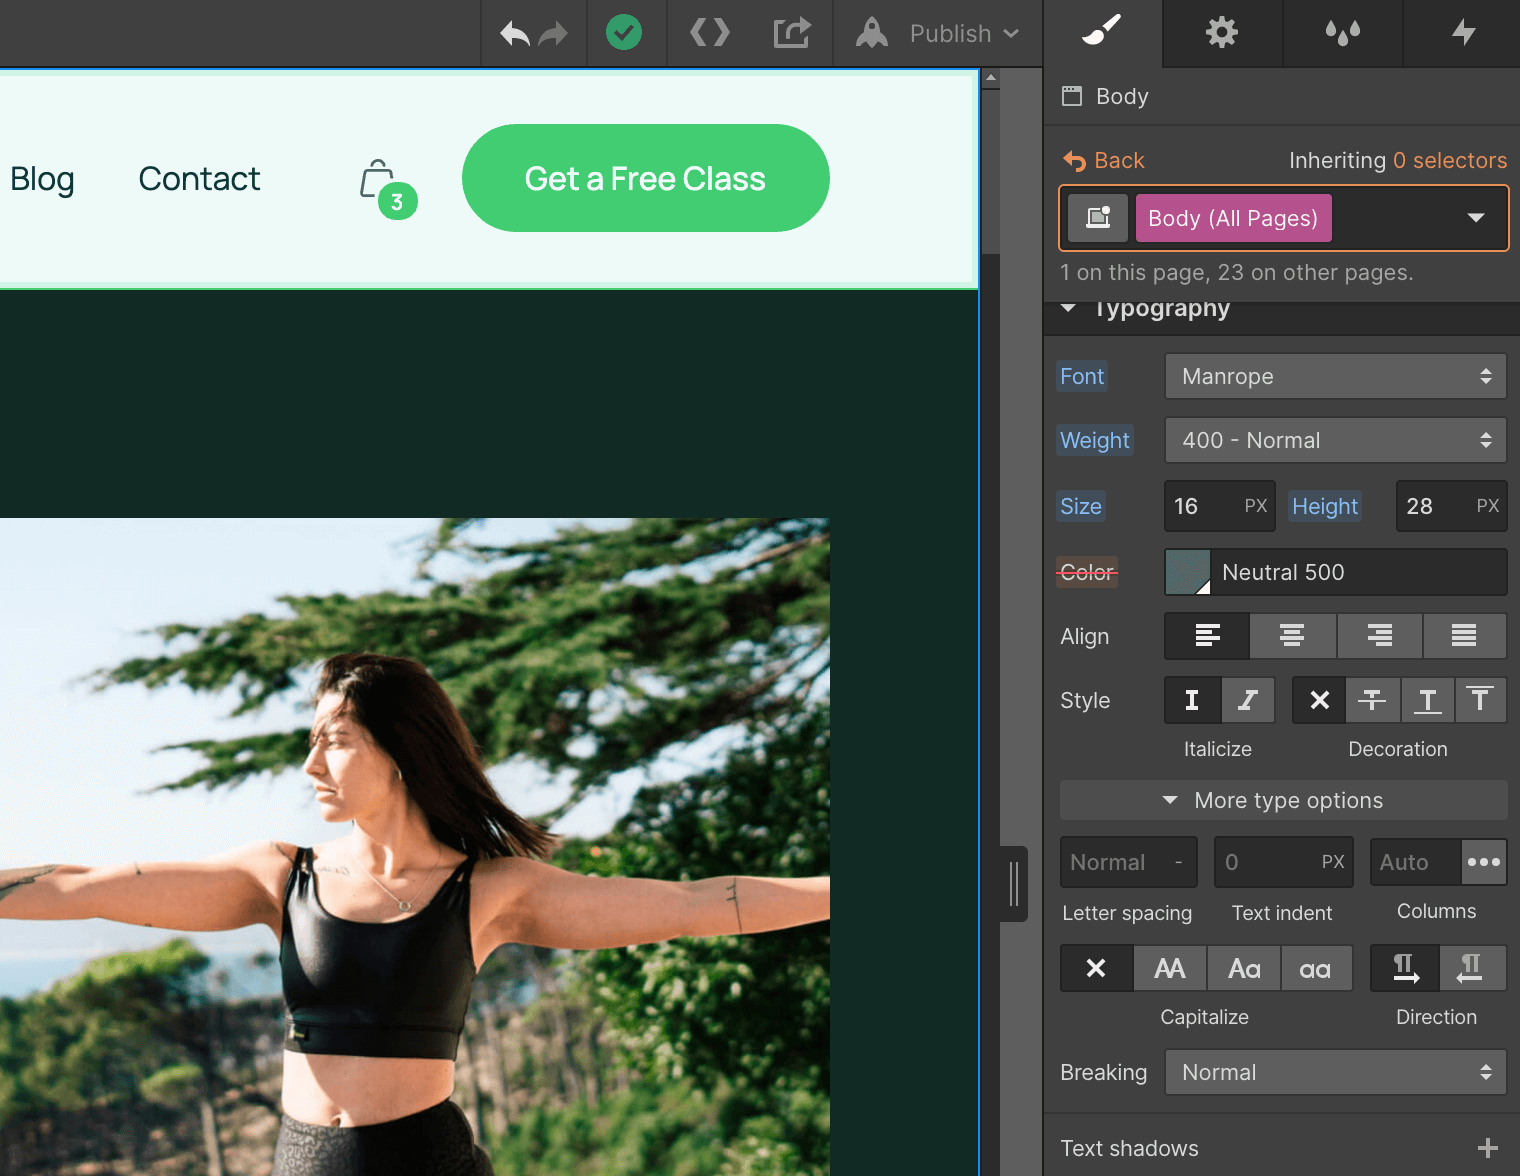This screenshot has width=1520, height=1176.
Task: Click the undo arrow in toolbar
Action: coord(514,34)
